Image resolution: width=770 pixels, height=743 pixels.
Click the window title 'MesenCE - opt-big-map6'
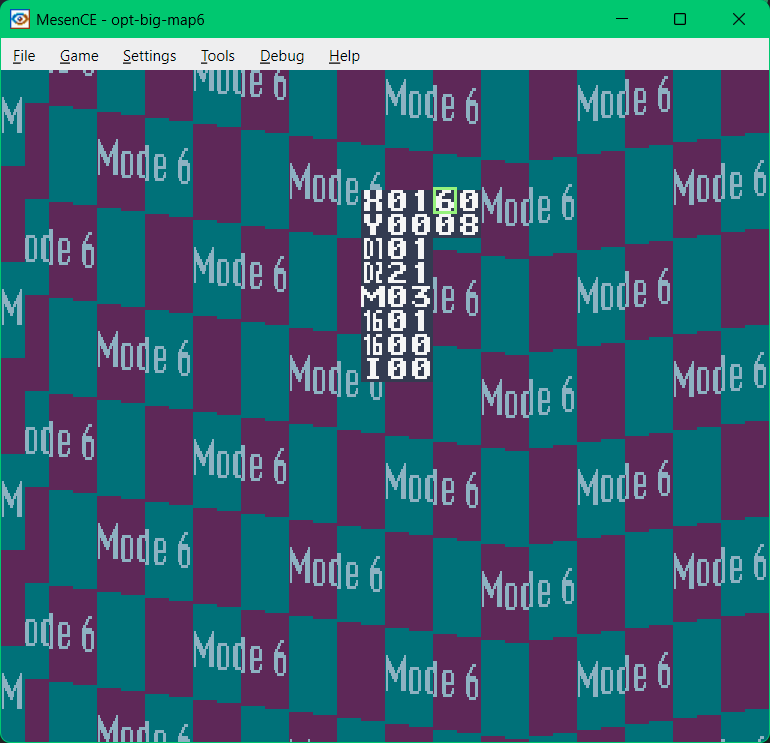[120, 20]
